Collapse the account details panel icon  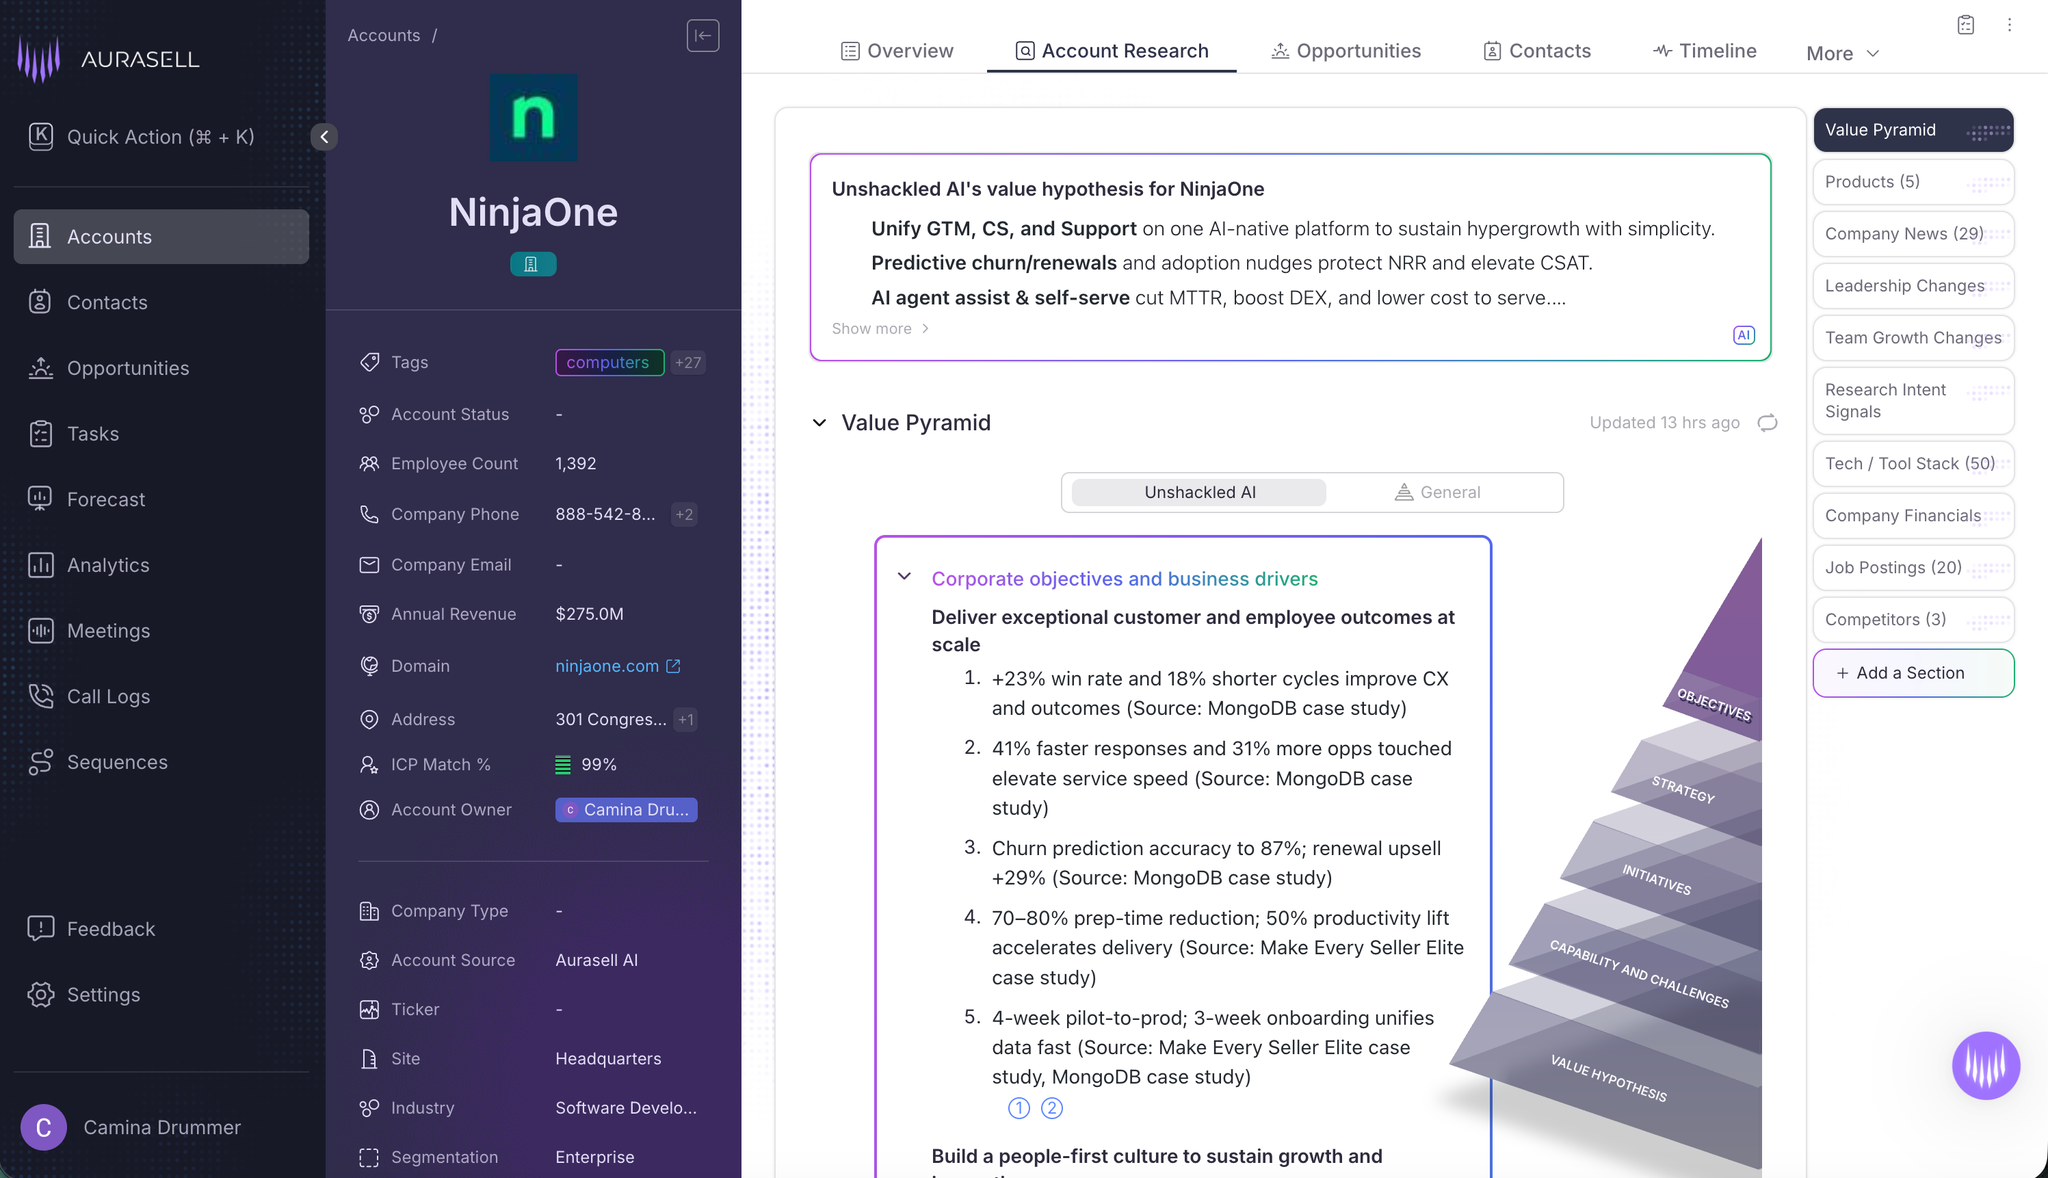(703, 36)
